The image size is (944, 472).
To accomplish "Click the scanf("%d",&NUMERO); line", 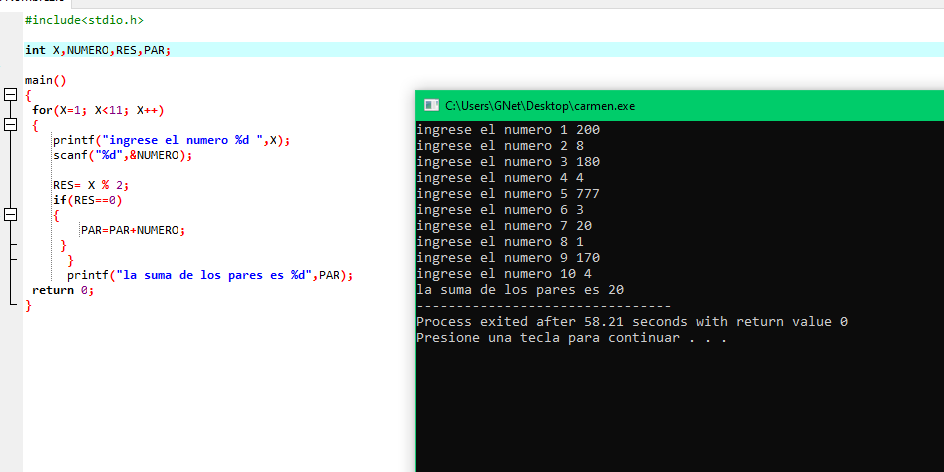I will tap(122, 155).
